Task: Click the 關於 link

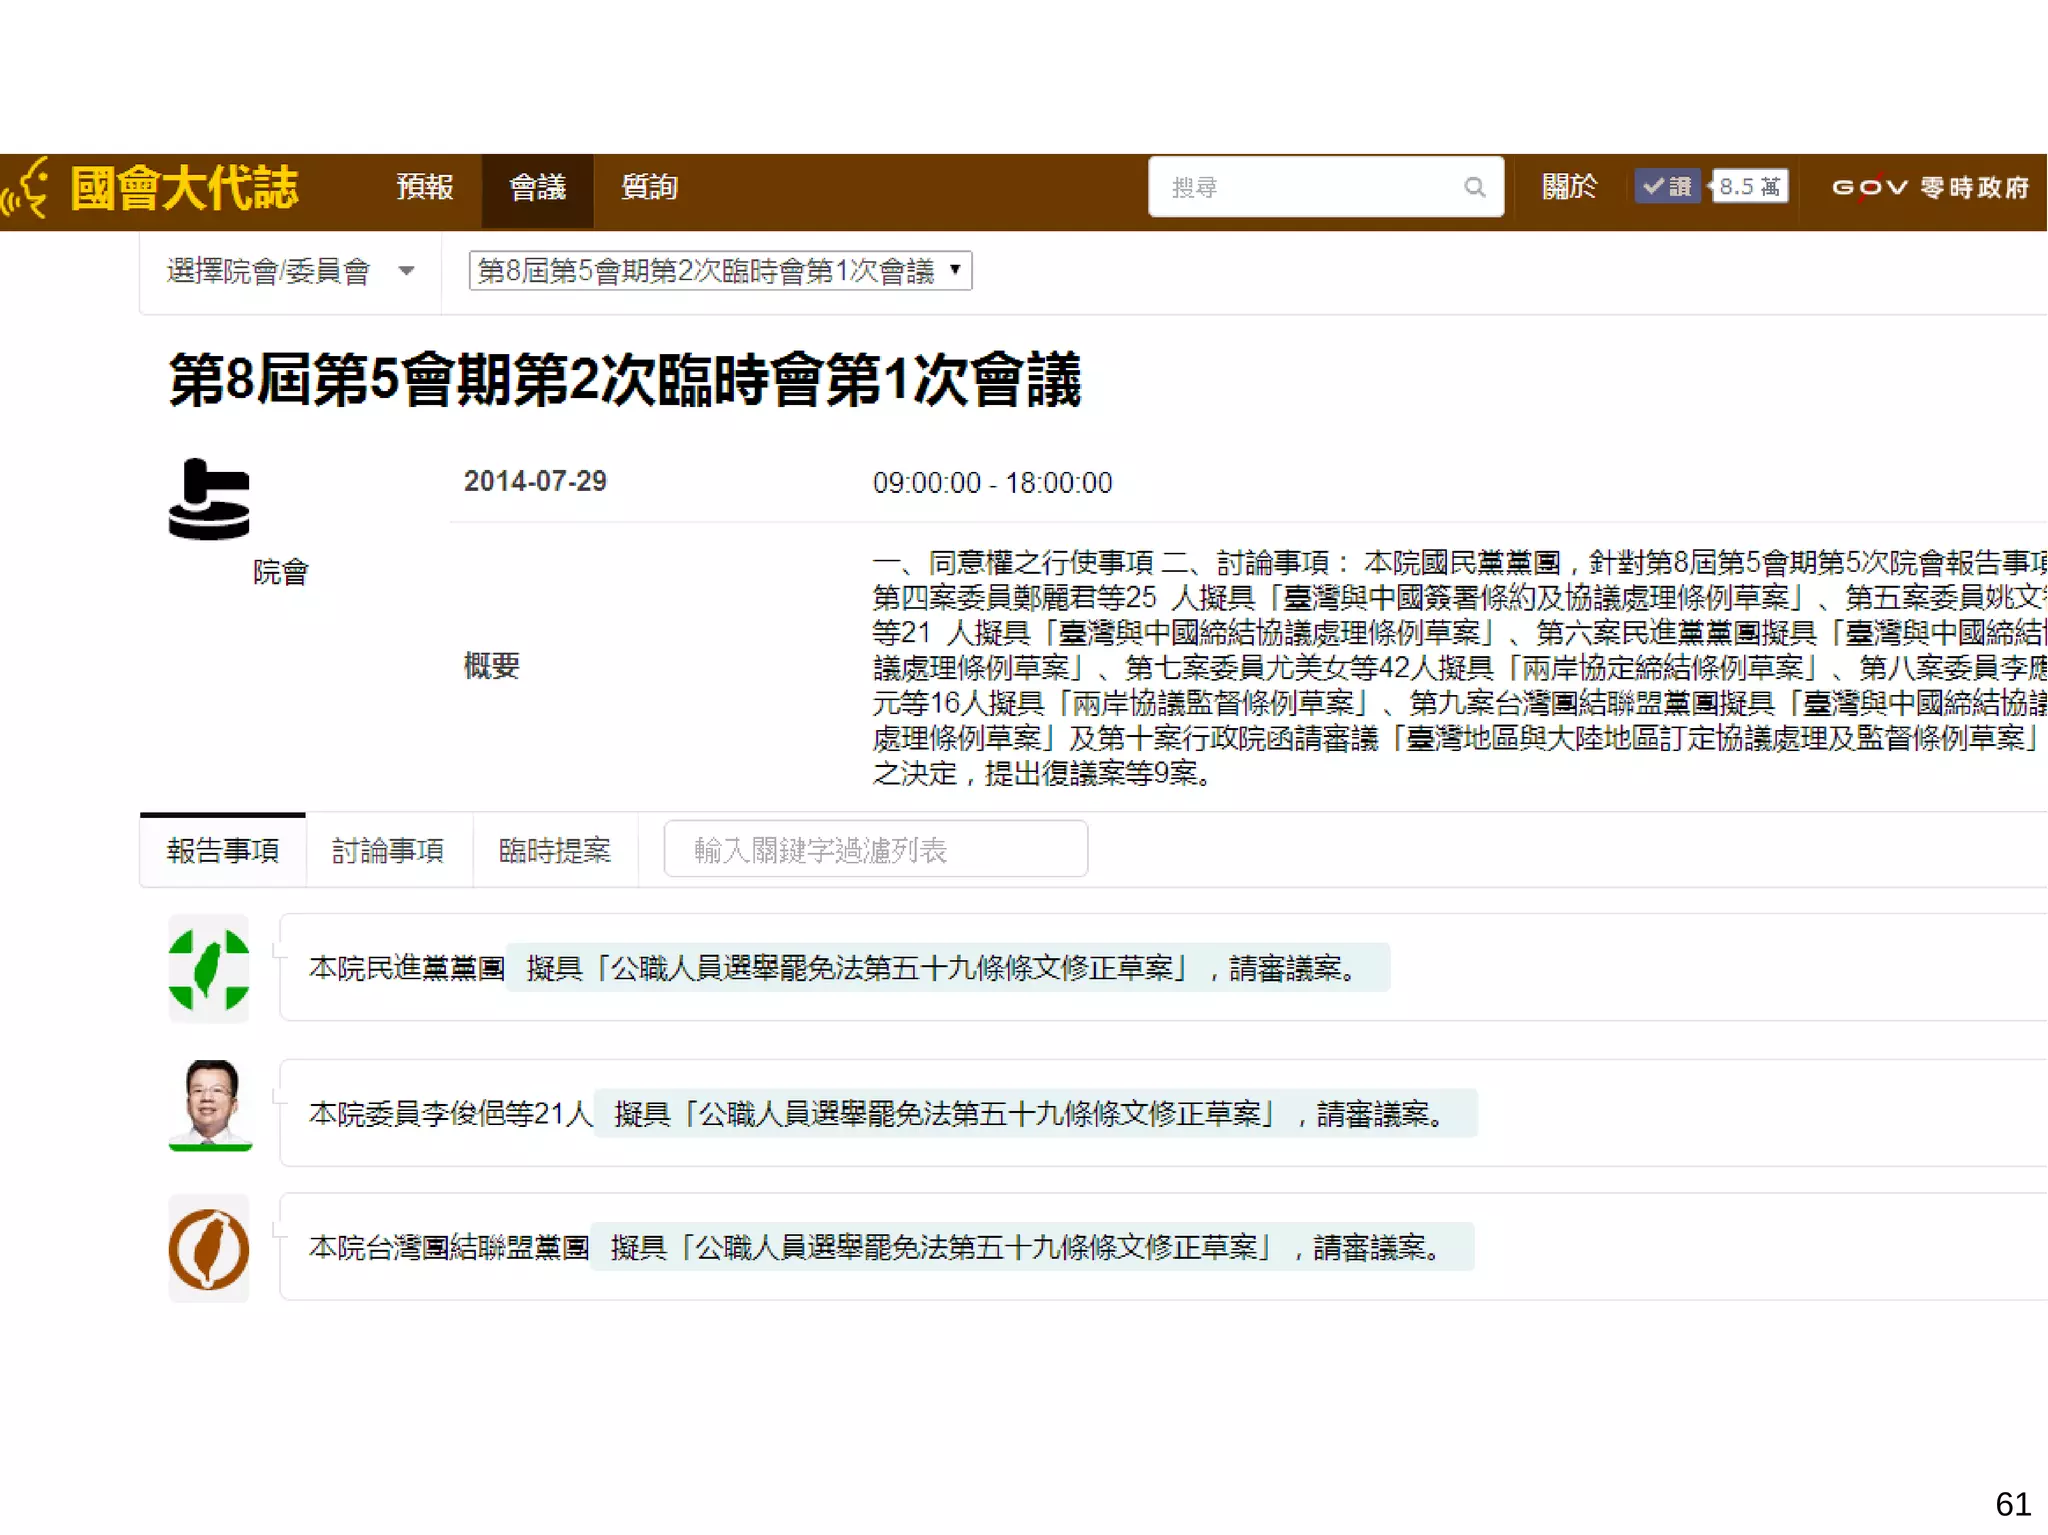Action: pos(1568,187)
